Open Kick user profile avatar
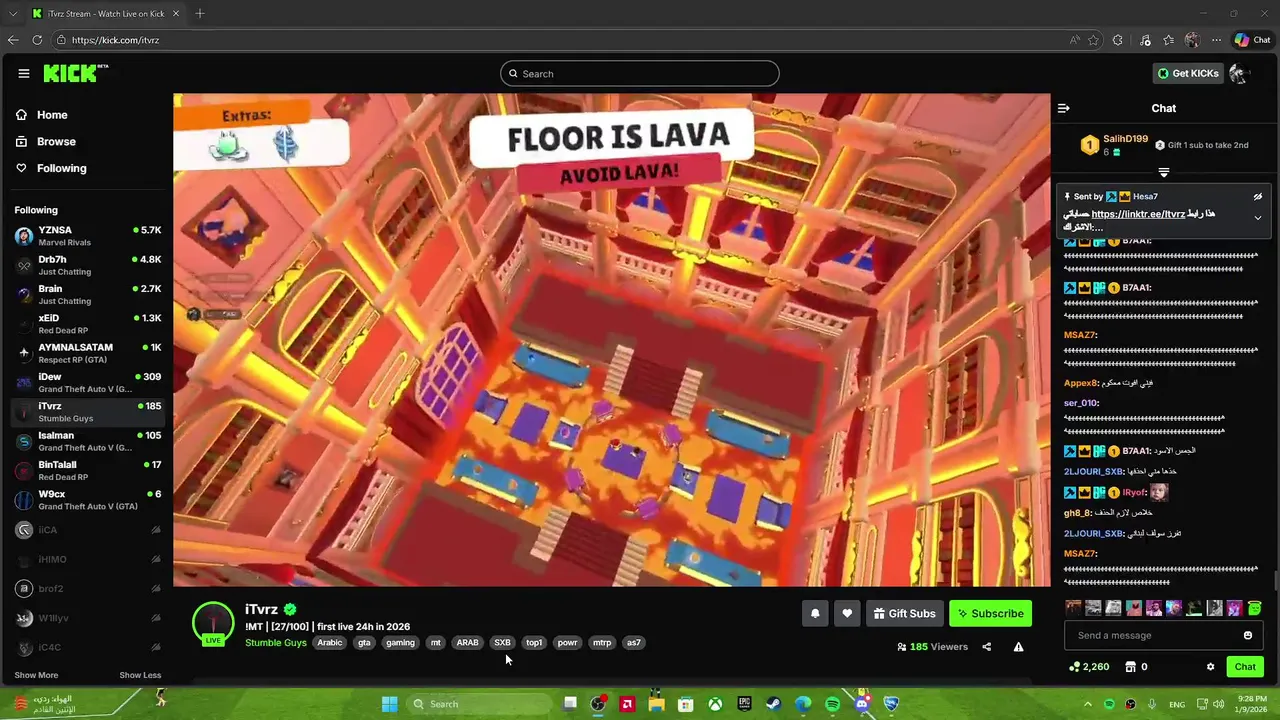1280x720 pixels. pos(1239,73)
